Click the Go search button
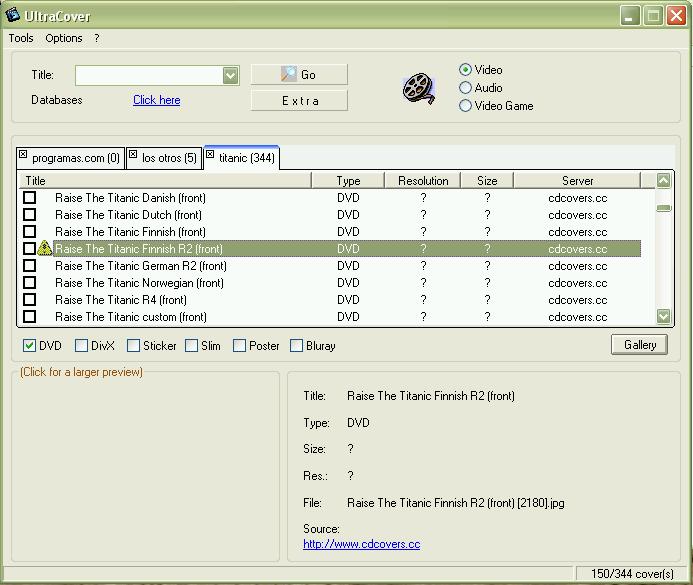Viewport: 693px width, 585px height. coord(299,75)
